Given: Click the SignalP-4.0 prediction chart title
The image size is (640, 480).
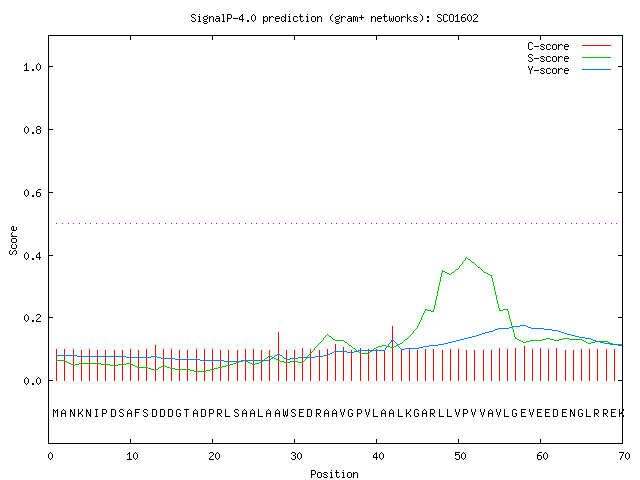Looking at the screenshot, I should coord(334,18).
